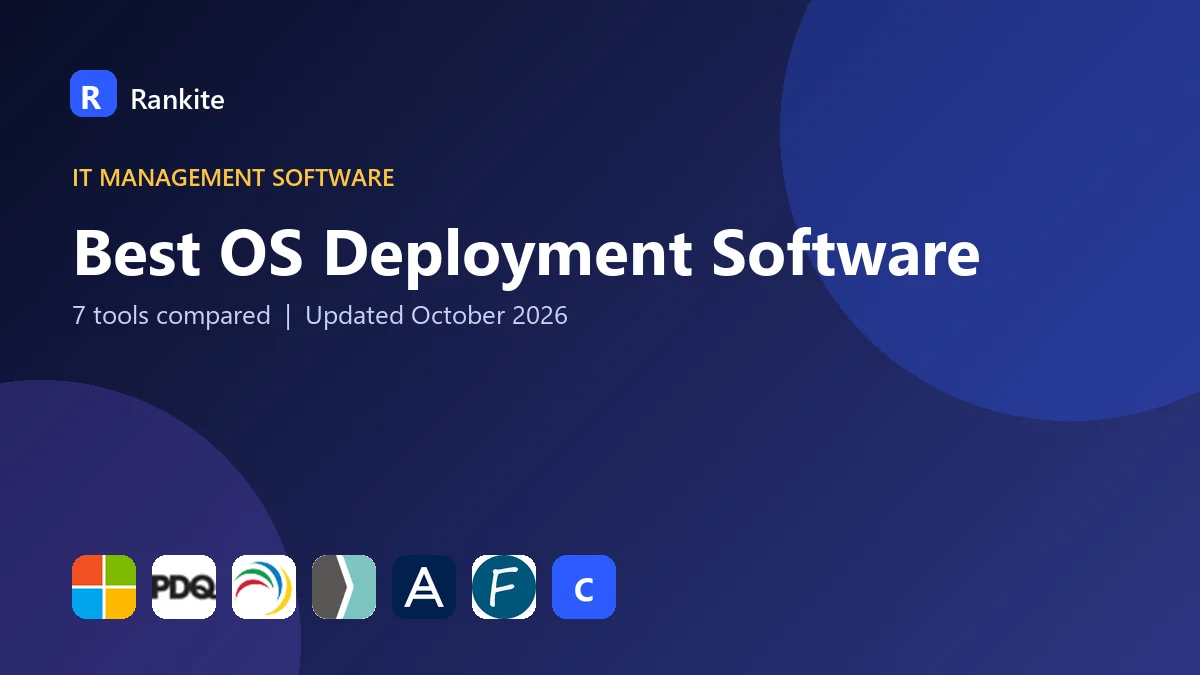
Task: Click the Rankite R logo icon
Action: (x=93, y=94)
